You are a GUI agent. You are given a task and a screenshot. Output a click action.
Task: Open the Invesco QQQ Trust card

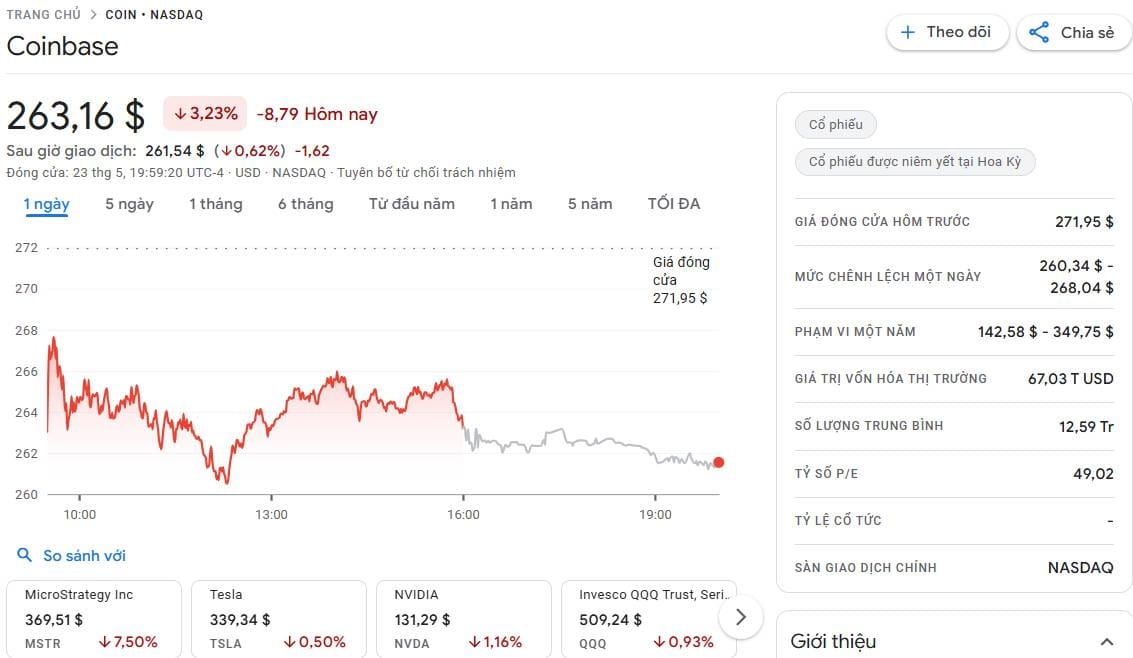pos(648,618)
